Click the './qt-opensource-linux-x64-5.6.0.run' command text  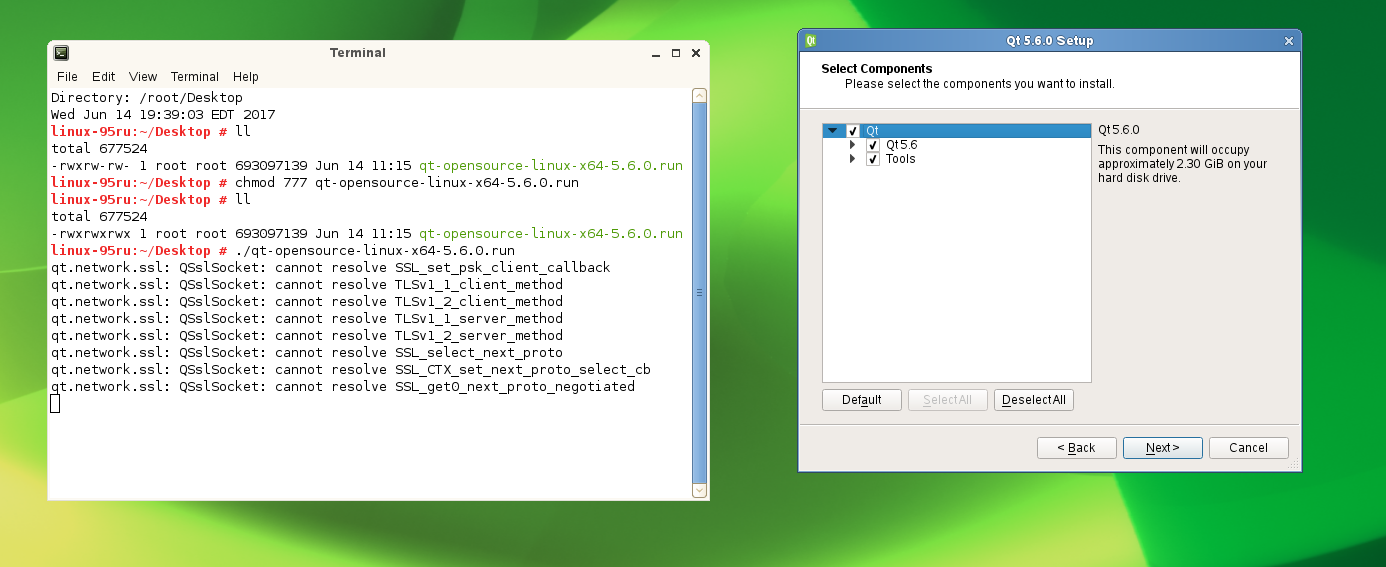coord(375,251)
